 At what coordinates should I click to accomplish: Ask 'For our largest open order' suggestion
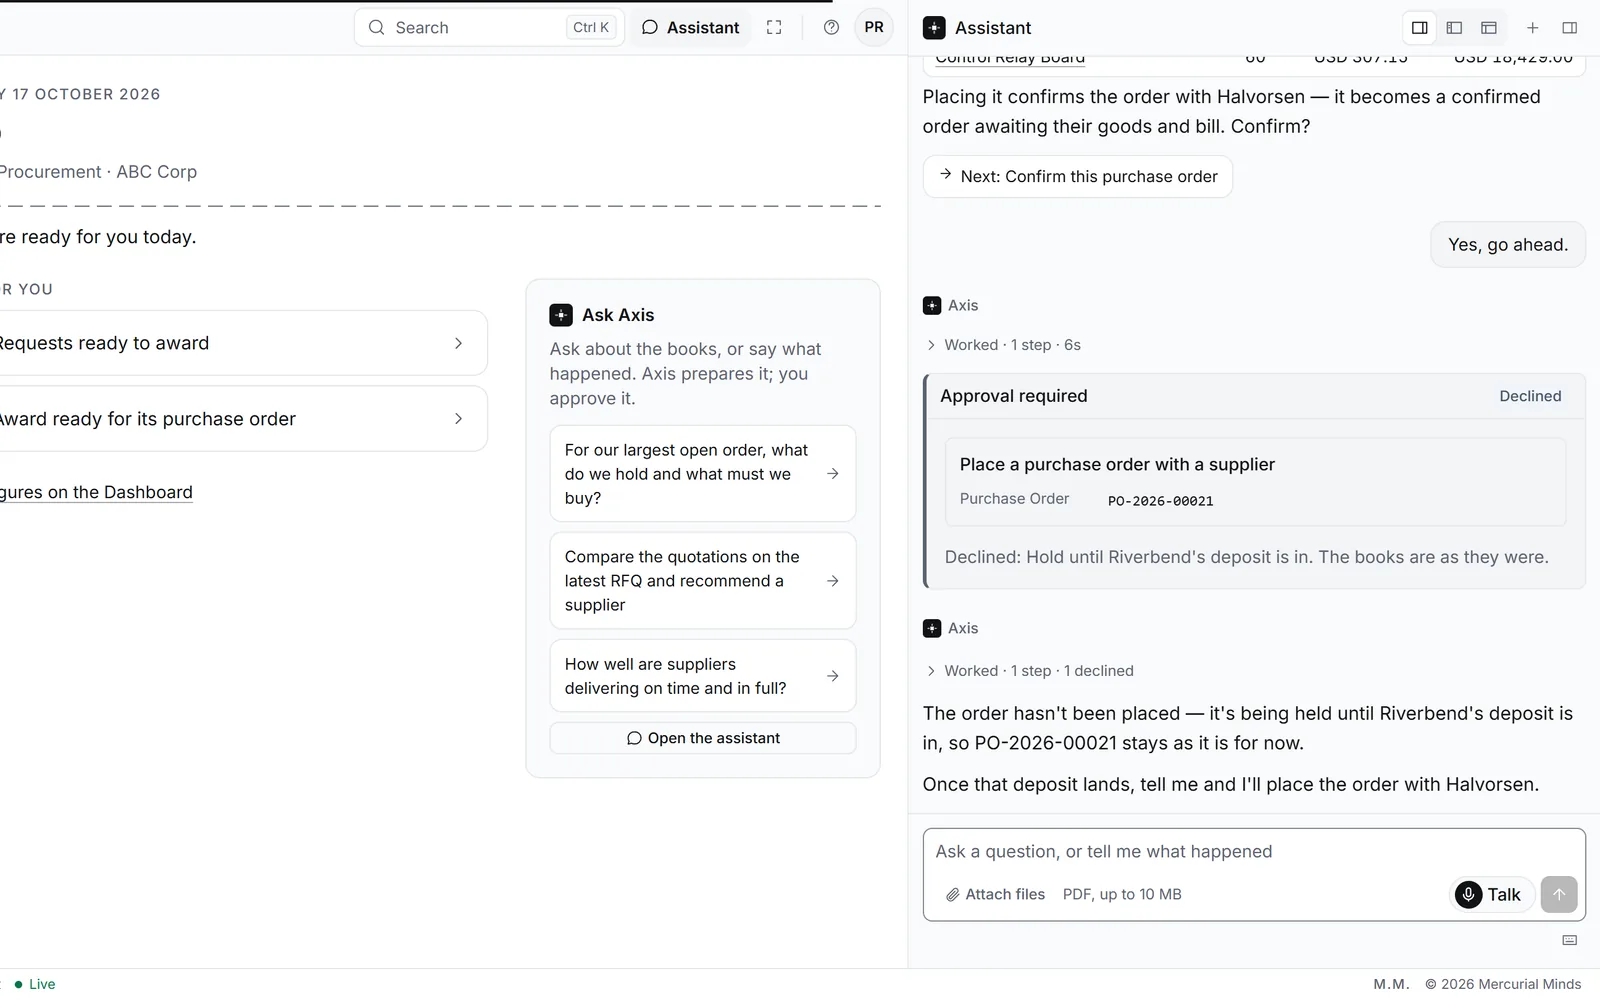[703, 474]
